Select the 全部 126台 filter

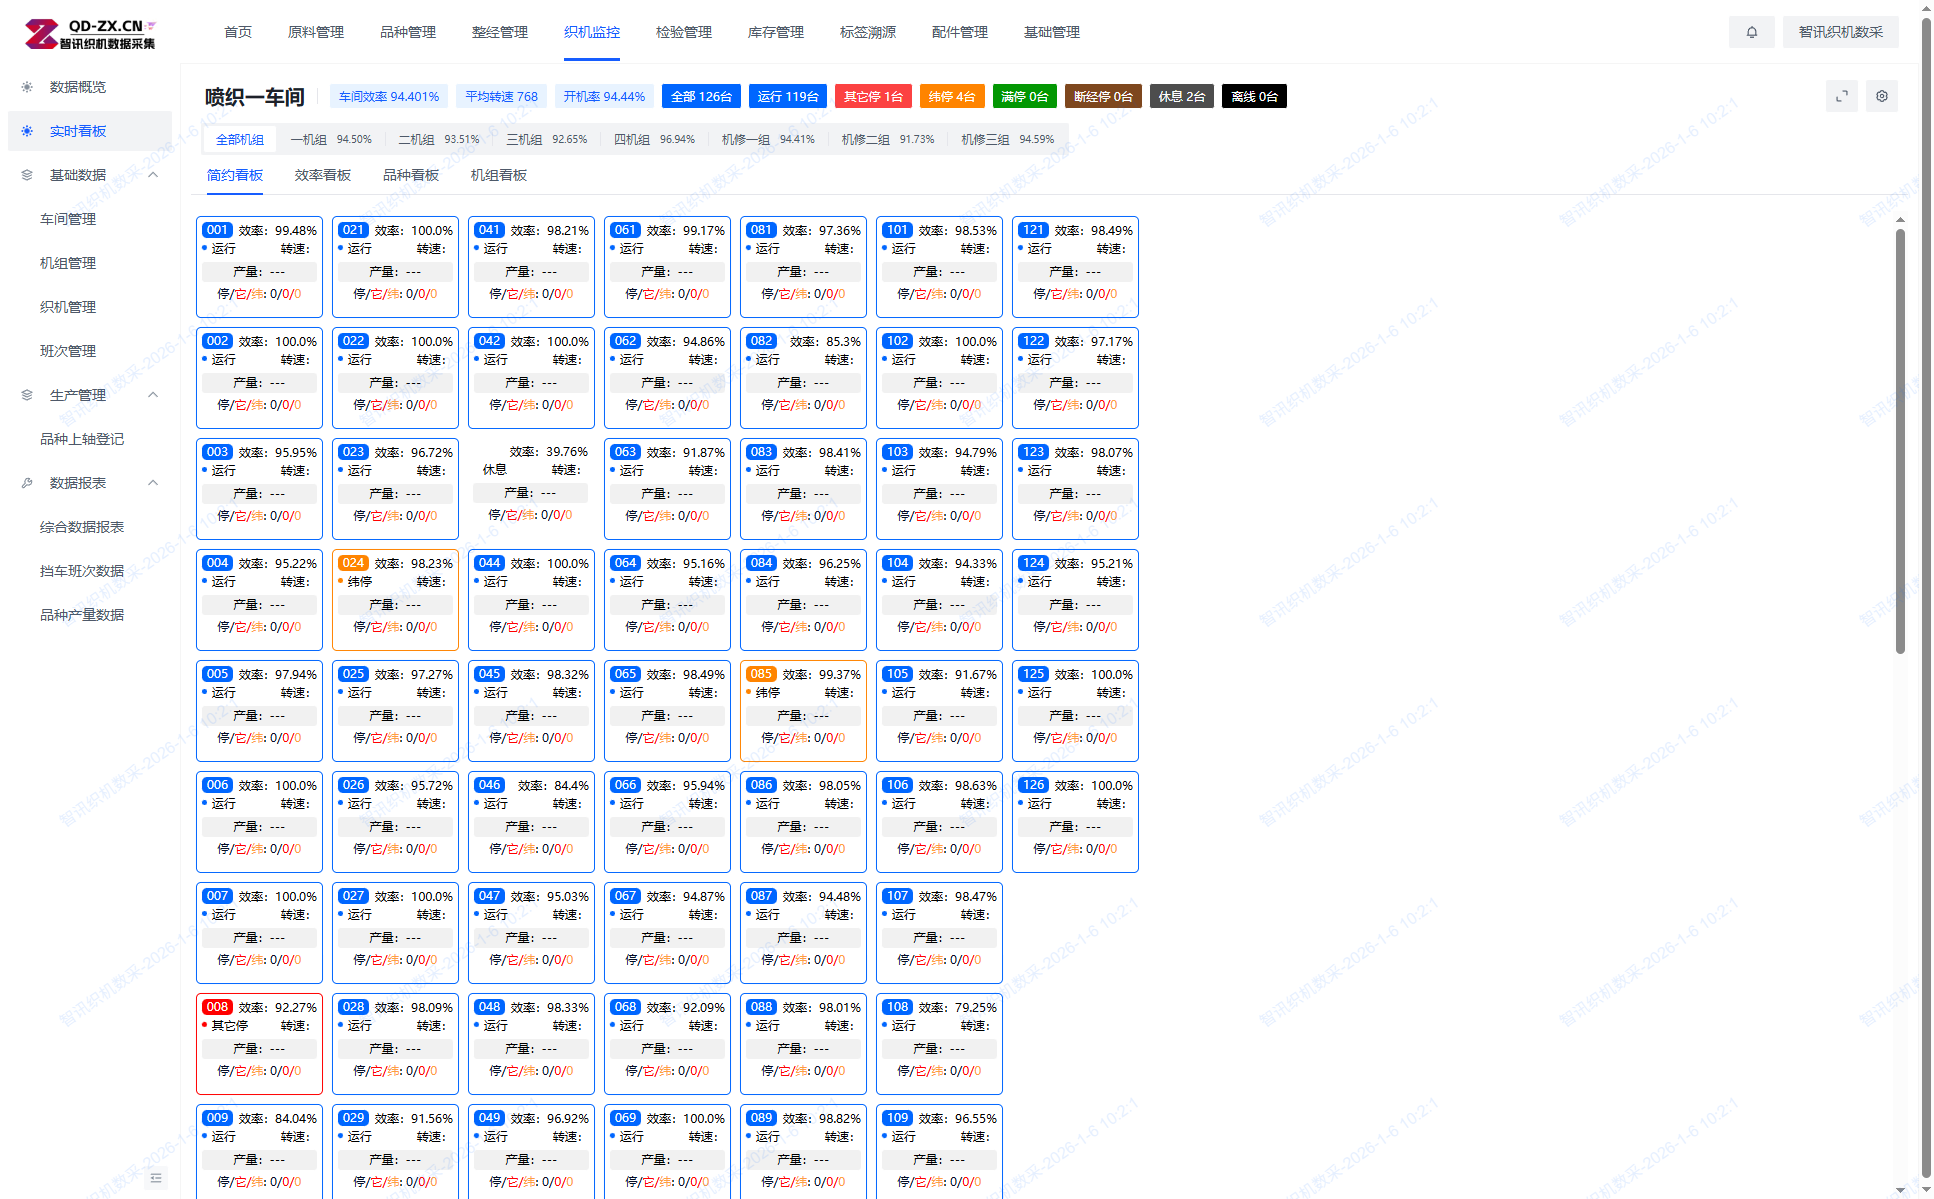(x=701, y=97)
